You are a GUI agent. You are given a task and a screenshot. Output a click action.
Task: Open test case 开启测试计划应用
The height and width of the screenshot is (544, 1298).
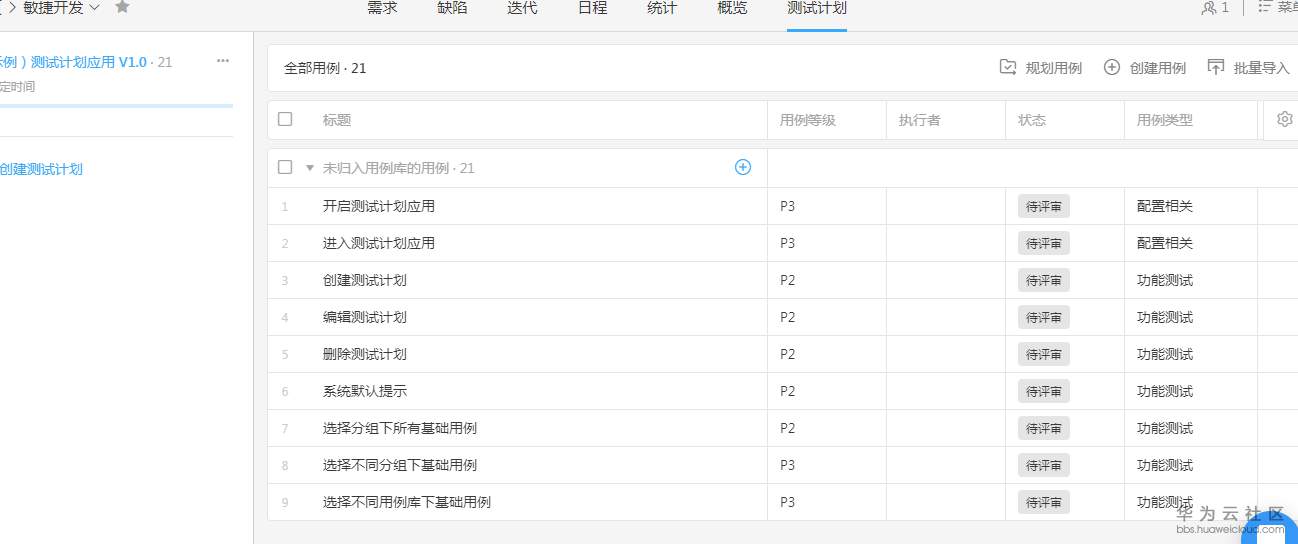tap(379, 207)
